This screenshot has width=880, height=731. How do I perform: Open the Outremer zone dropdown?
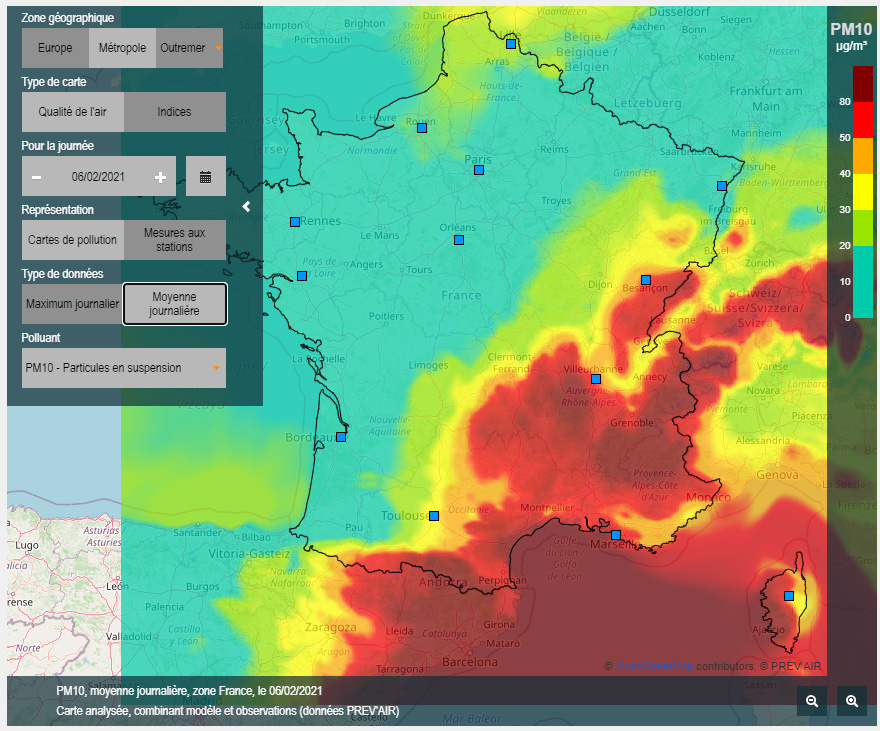[x=190, y=48]
